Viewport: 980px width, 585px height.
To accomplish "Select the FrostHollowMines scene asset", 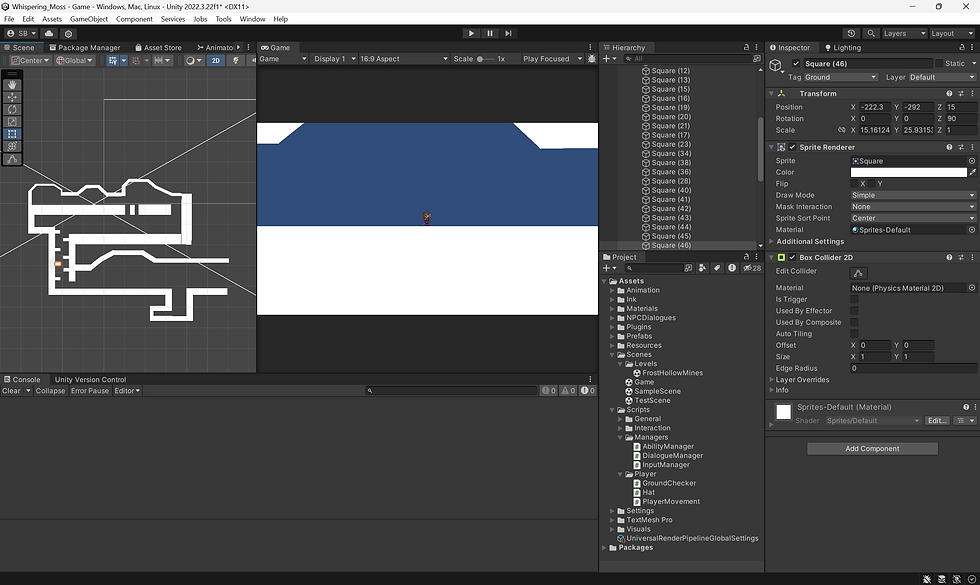I will click(672, 372).
